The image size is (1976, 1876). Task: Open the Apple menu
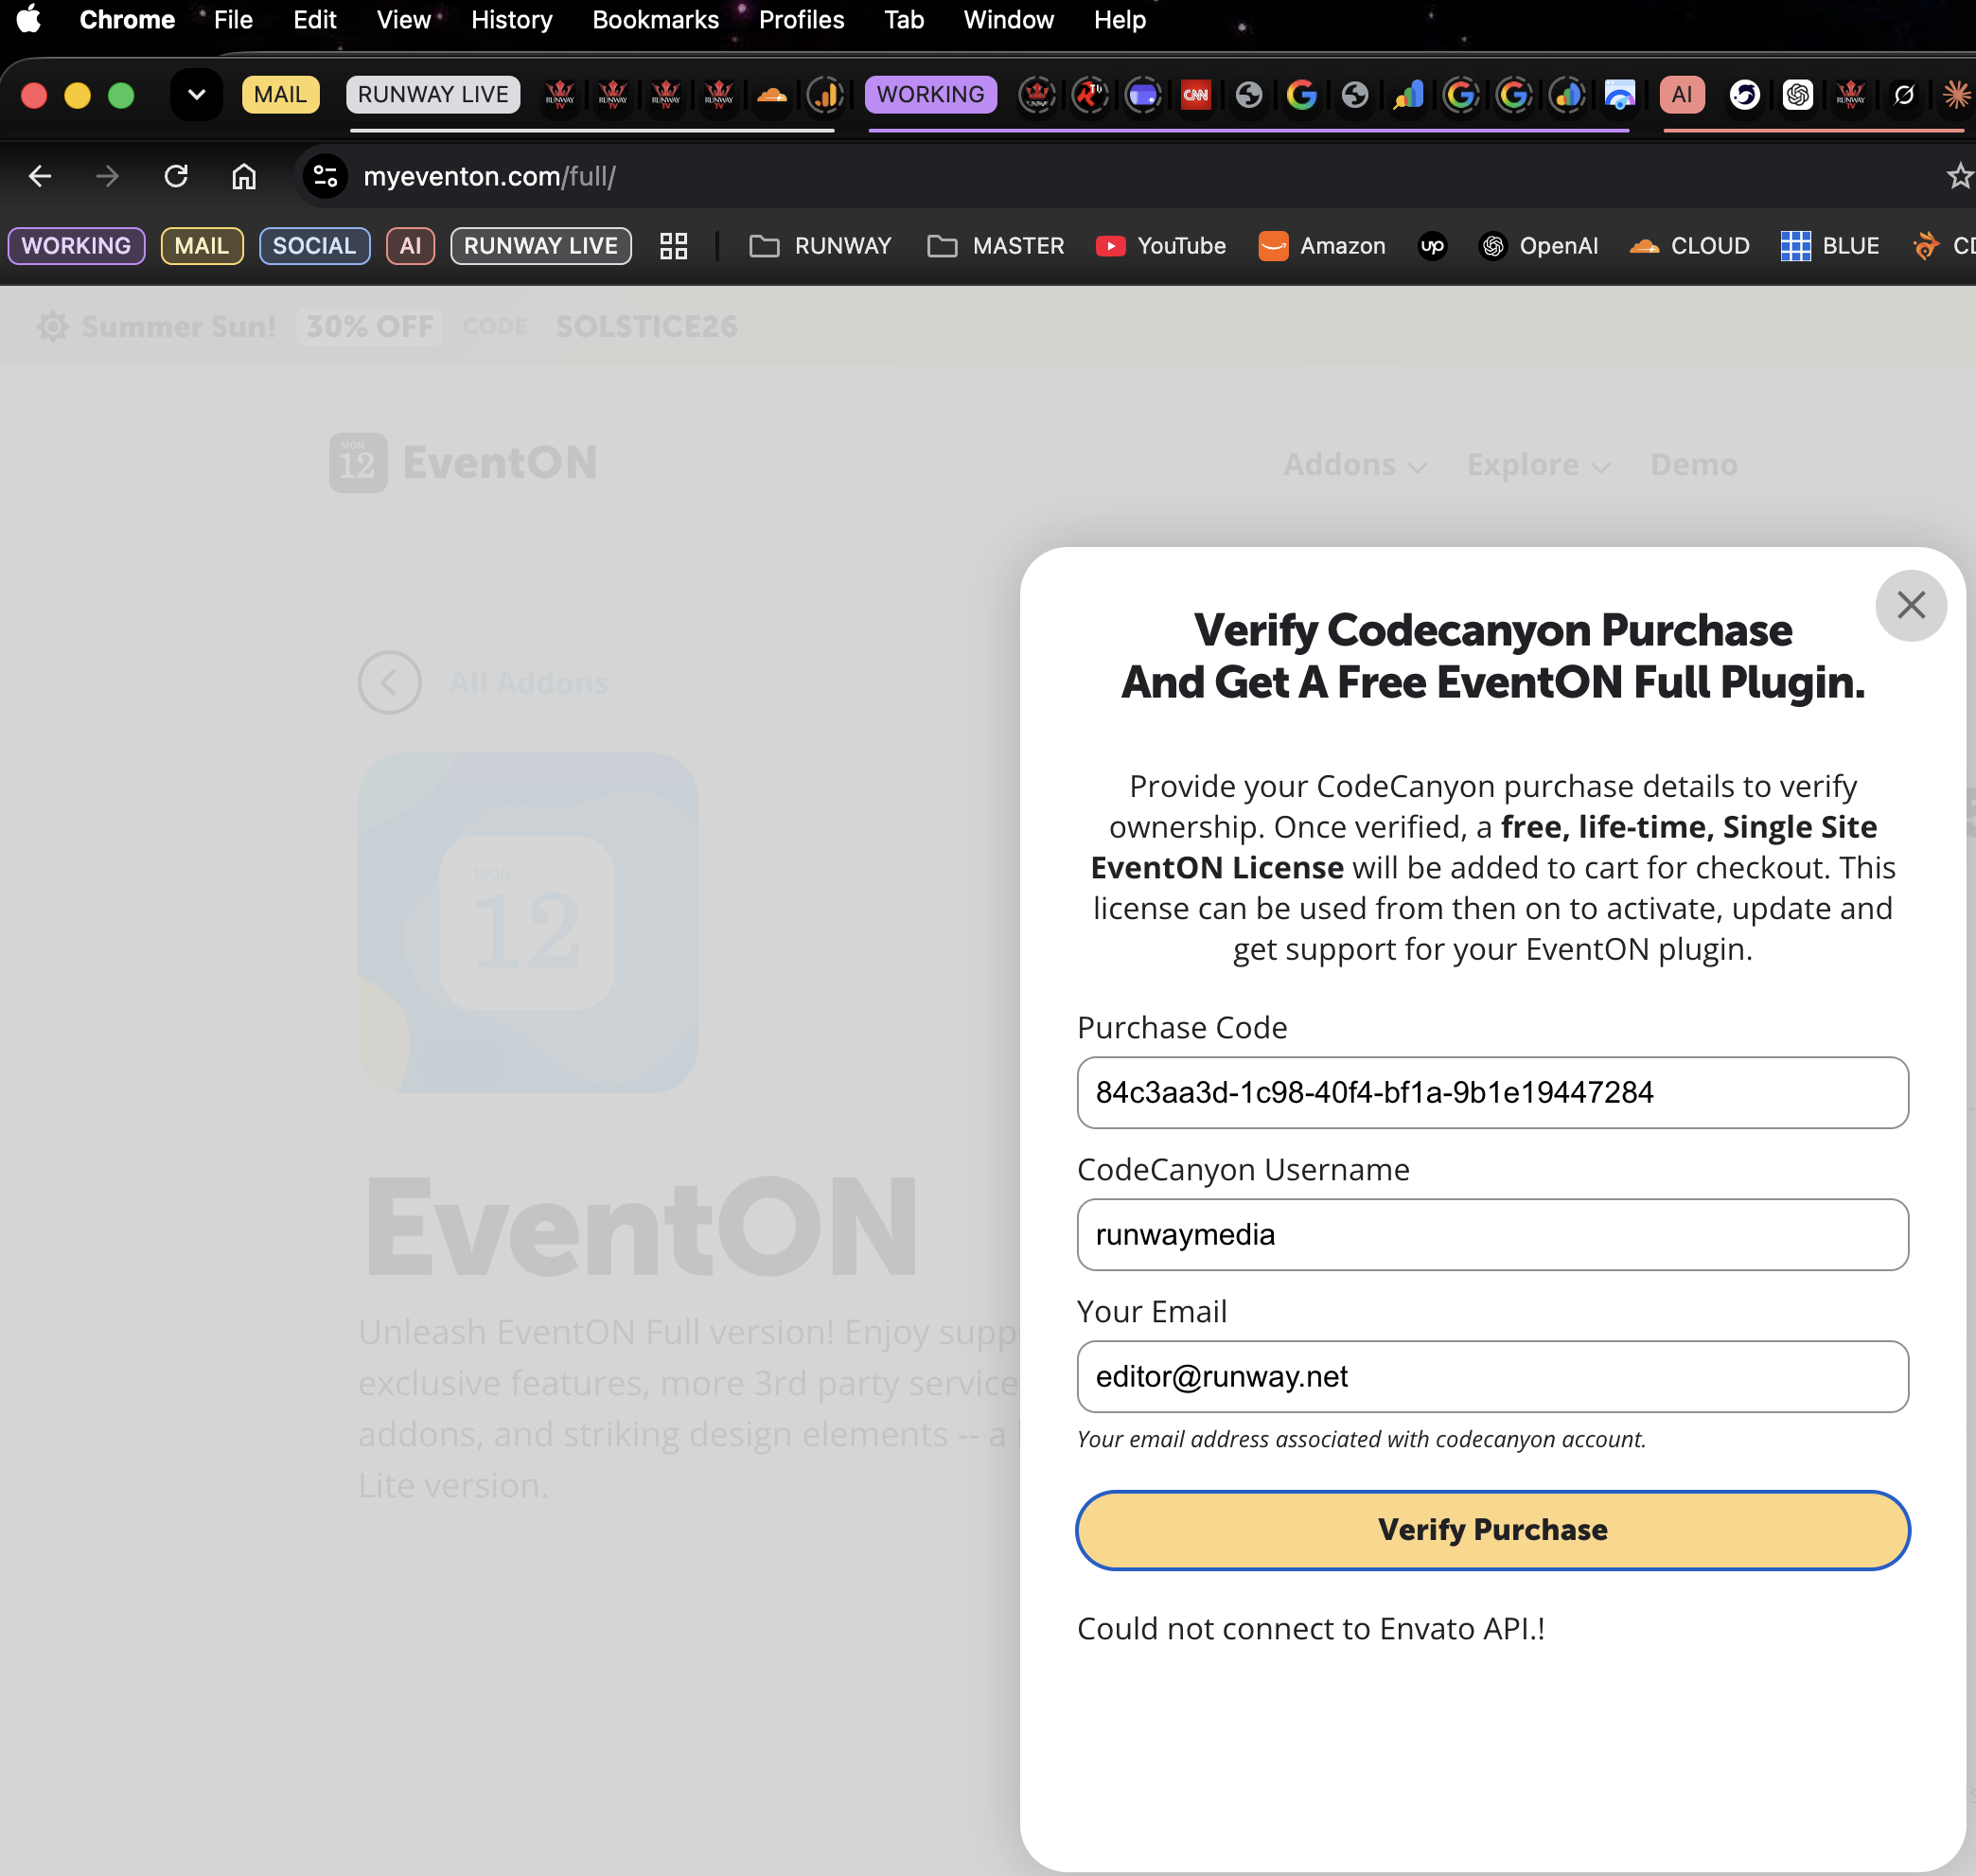[x=29, y=19]
